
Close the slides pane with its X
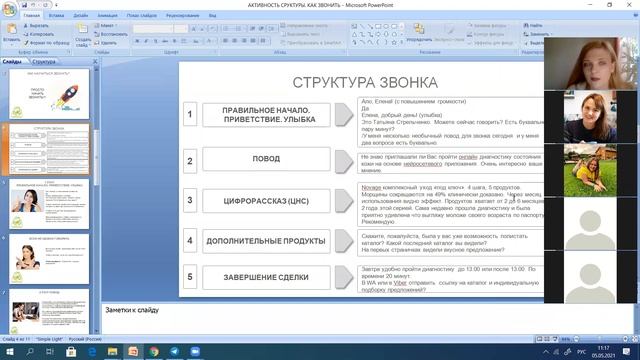pyautogui.click(x=95, y=61)
